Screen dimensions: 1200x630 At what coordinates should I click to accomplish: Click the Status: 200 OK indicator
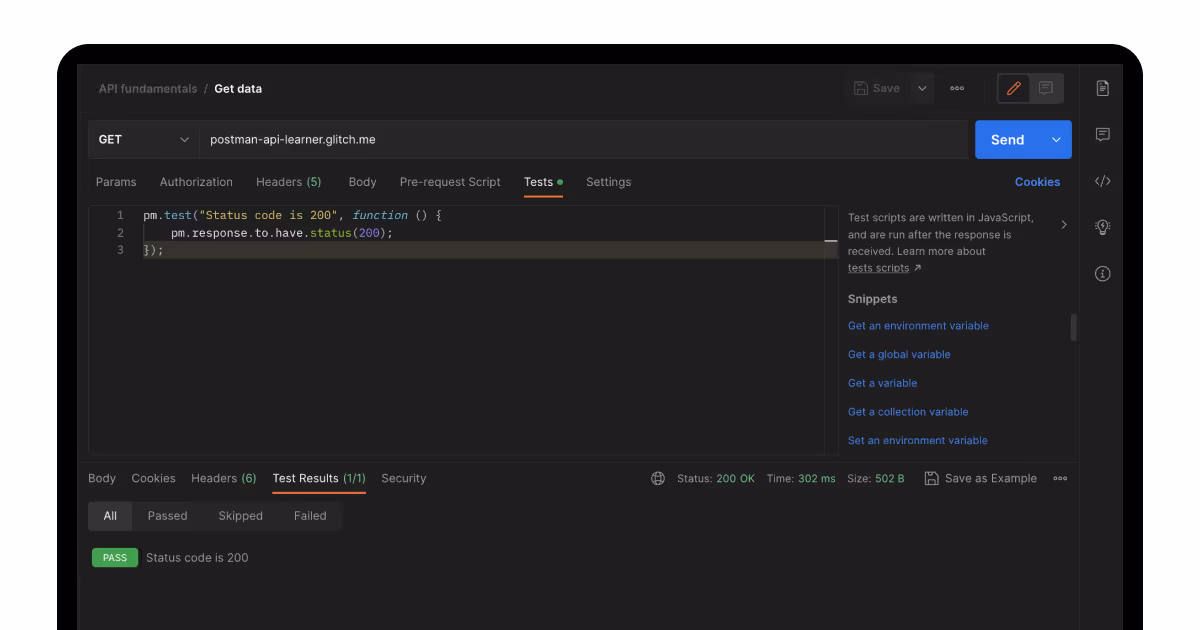(716, 478)
